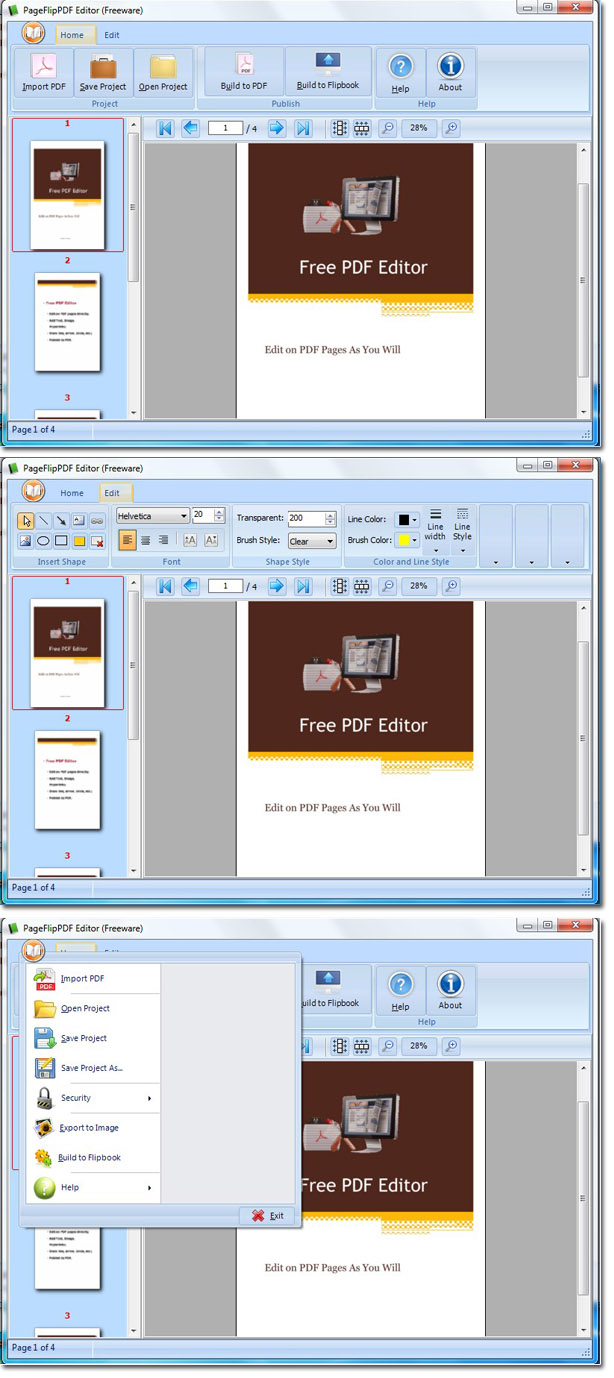Toggle the first thumbnail-grid icon in the top window
Screen dimensions: 614x1378
point(340,128)
